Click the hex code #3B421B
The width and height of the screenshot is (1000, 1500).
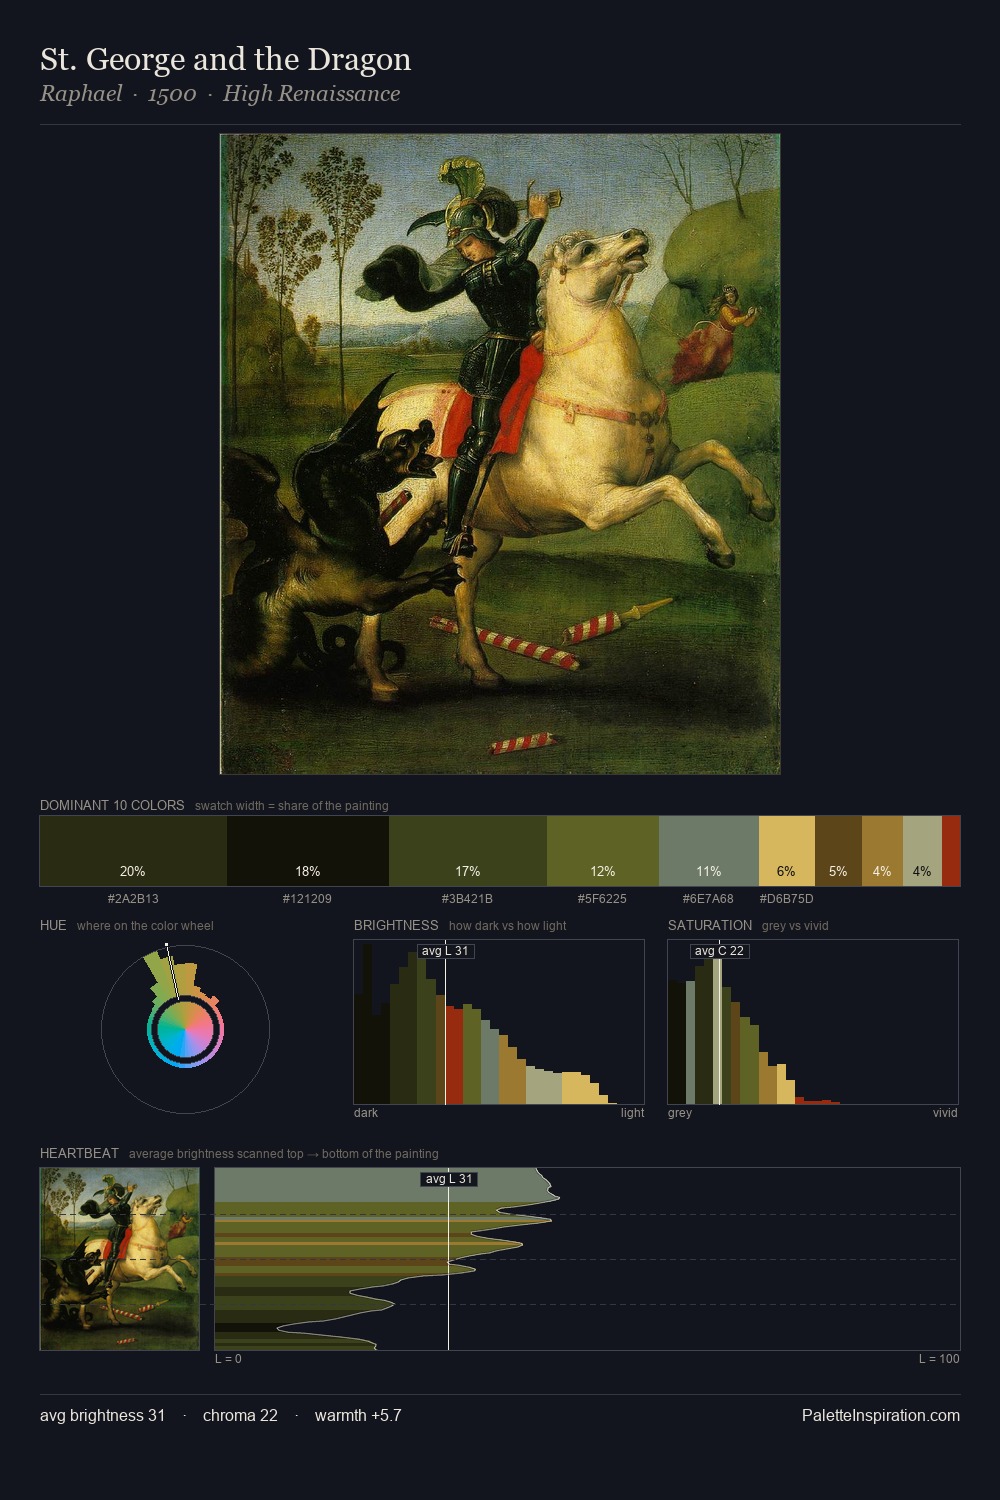tap(467, 899)
